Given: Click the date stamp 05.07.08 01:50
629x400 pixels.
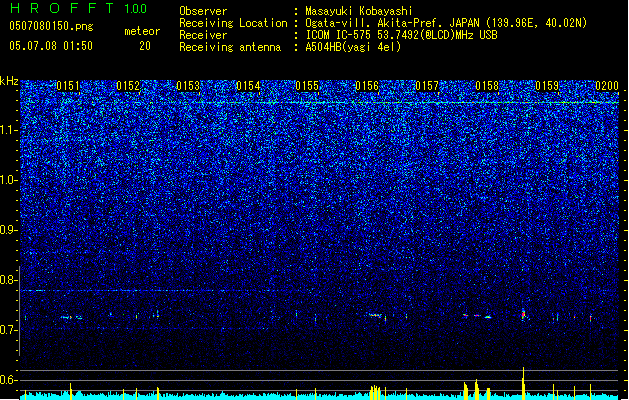Looking at the screenshot, I should pos(51,46).
